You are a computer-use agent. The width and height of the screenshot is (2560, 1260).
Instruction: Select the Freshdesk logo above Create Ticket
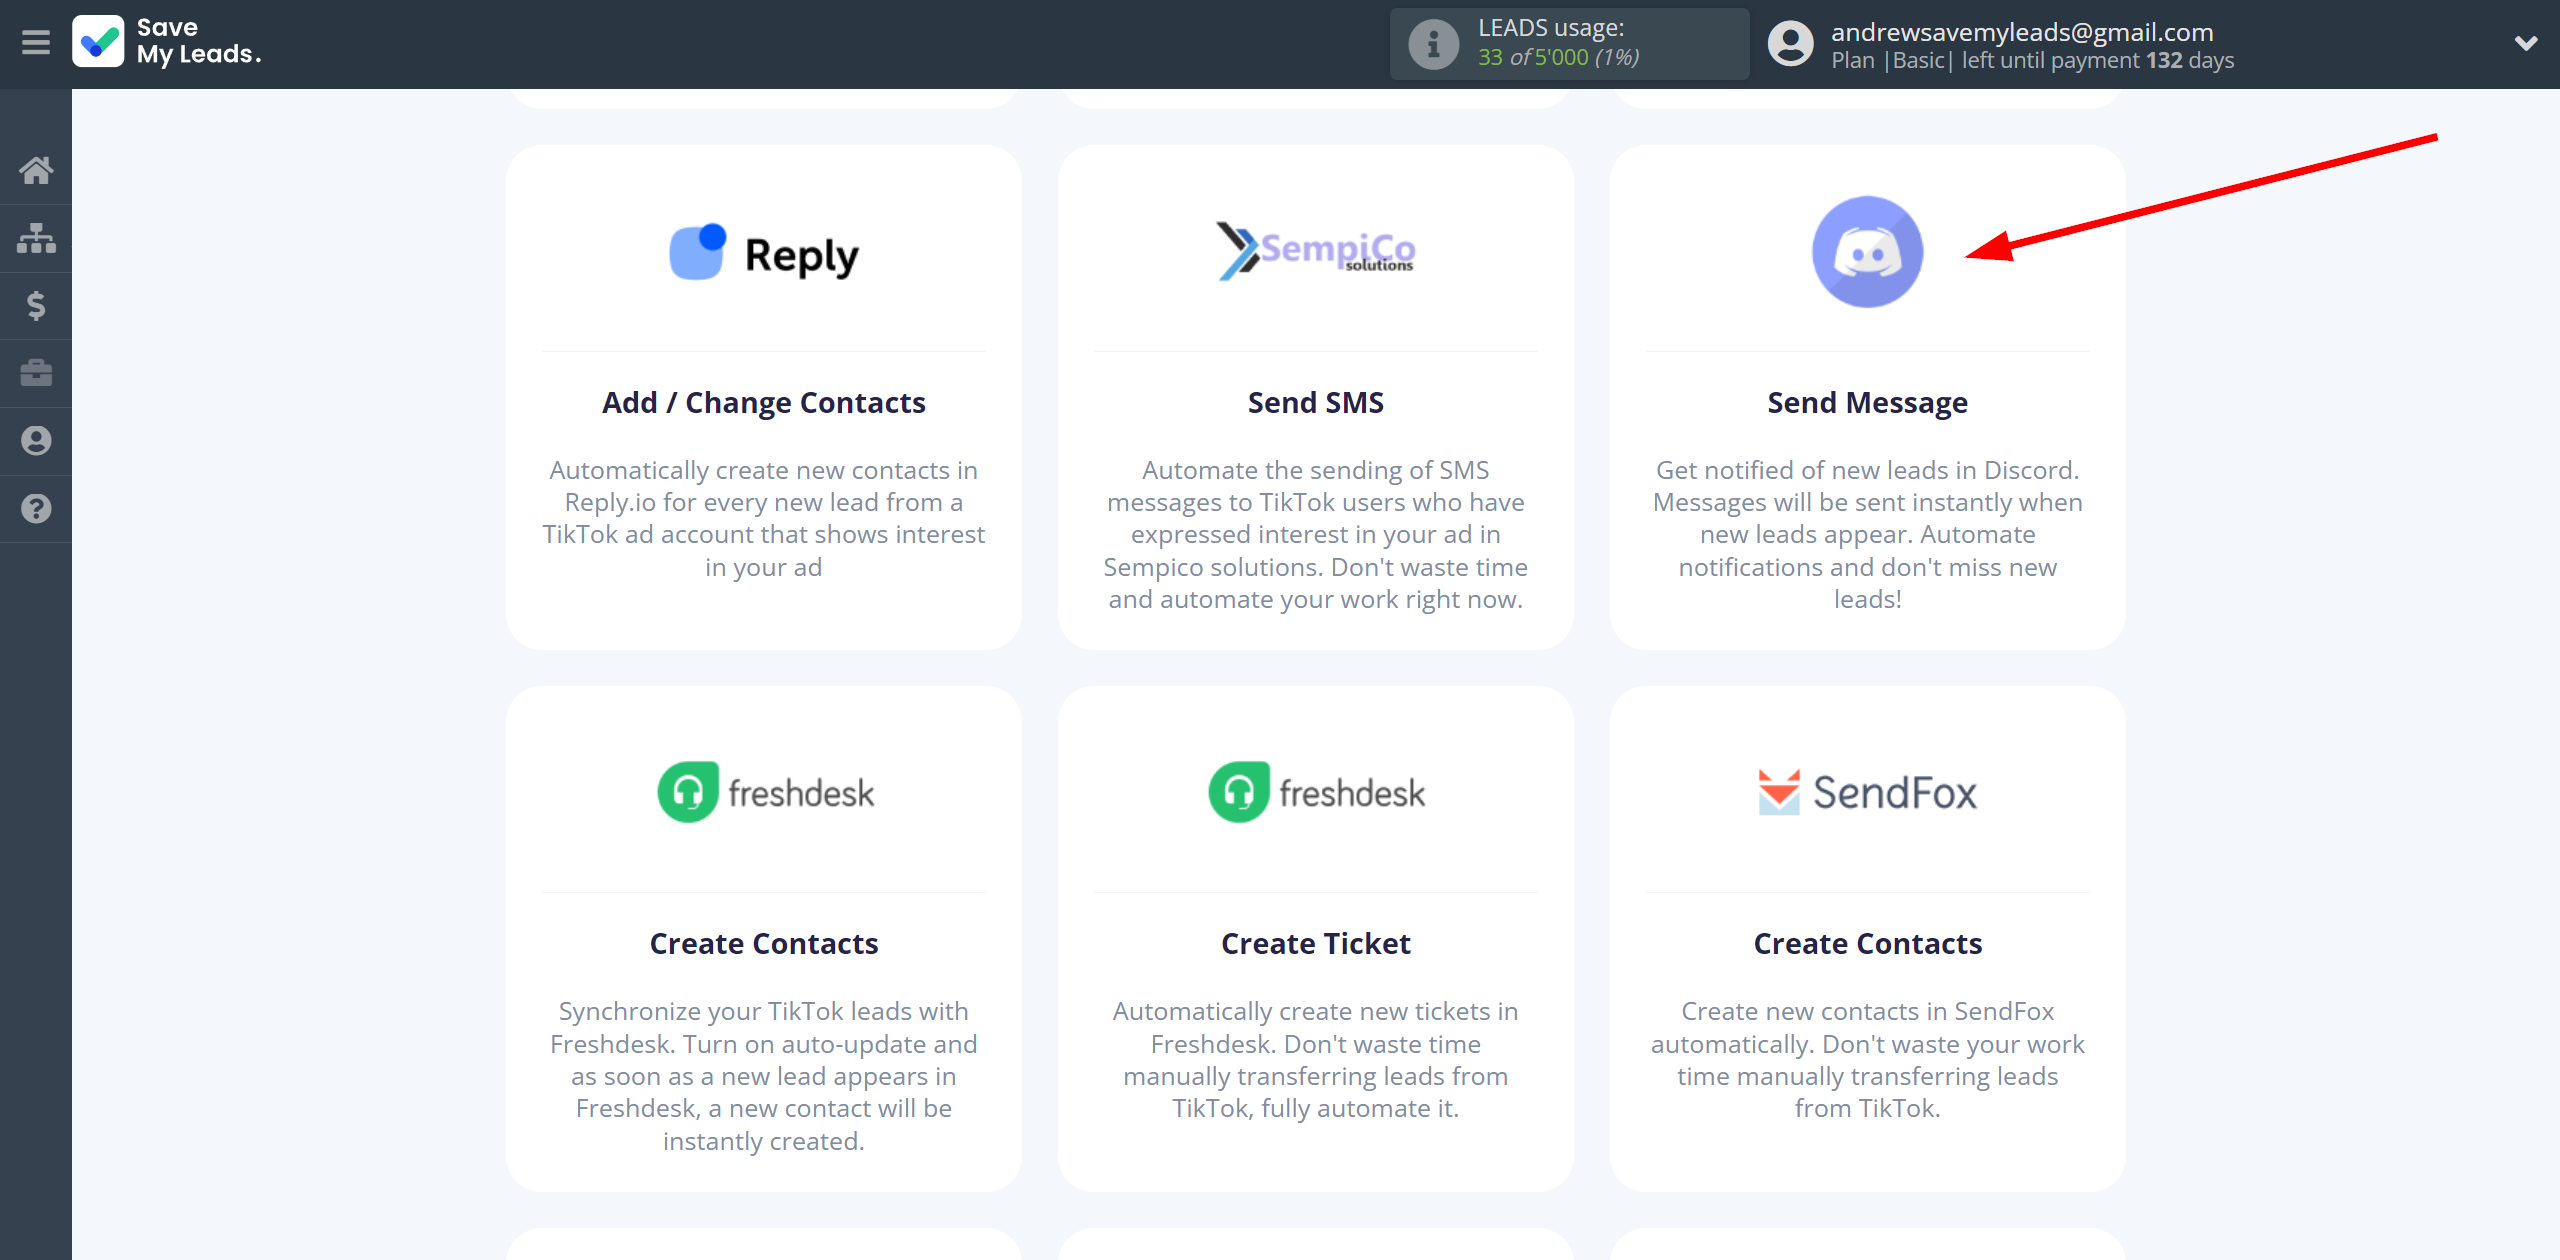point(1316,792)
